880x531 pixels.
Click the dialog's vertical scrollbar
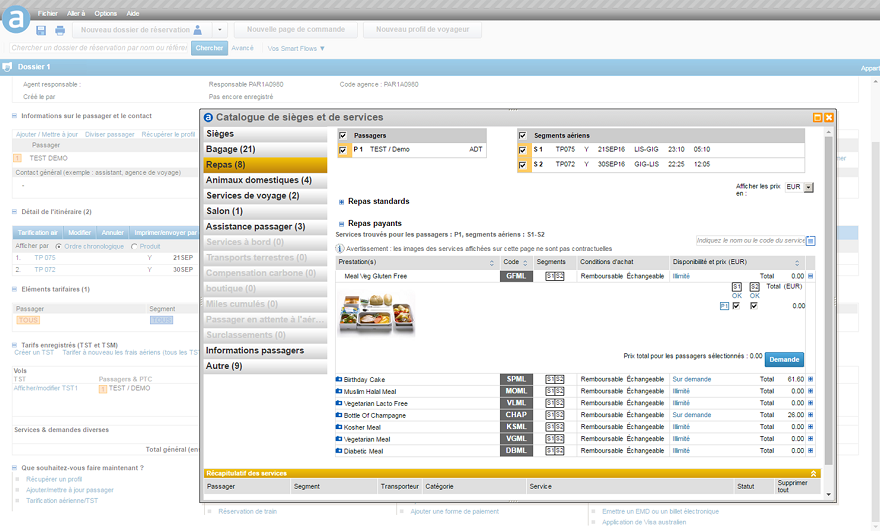(x=827, y=300)
